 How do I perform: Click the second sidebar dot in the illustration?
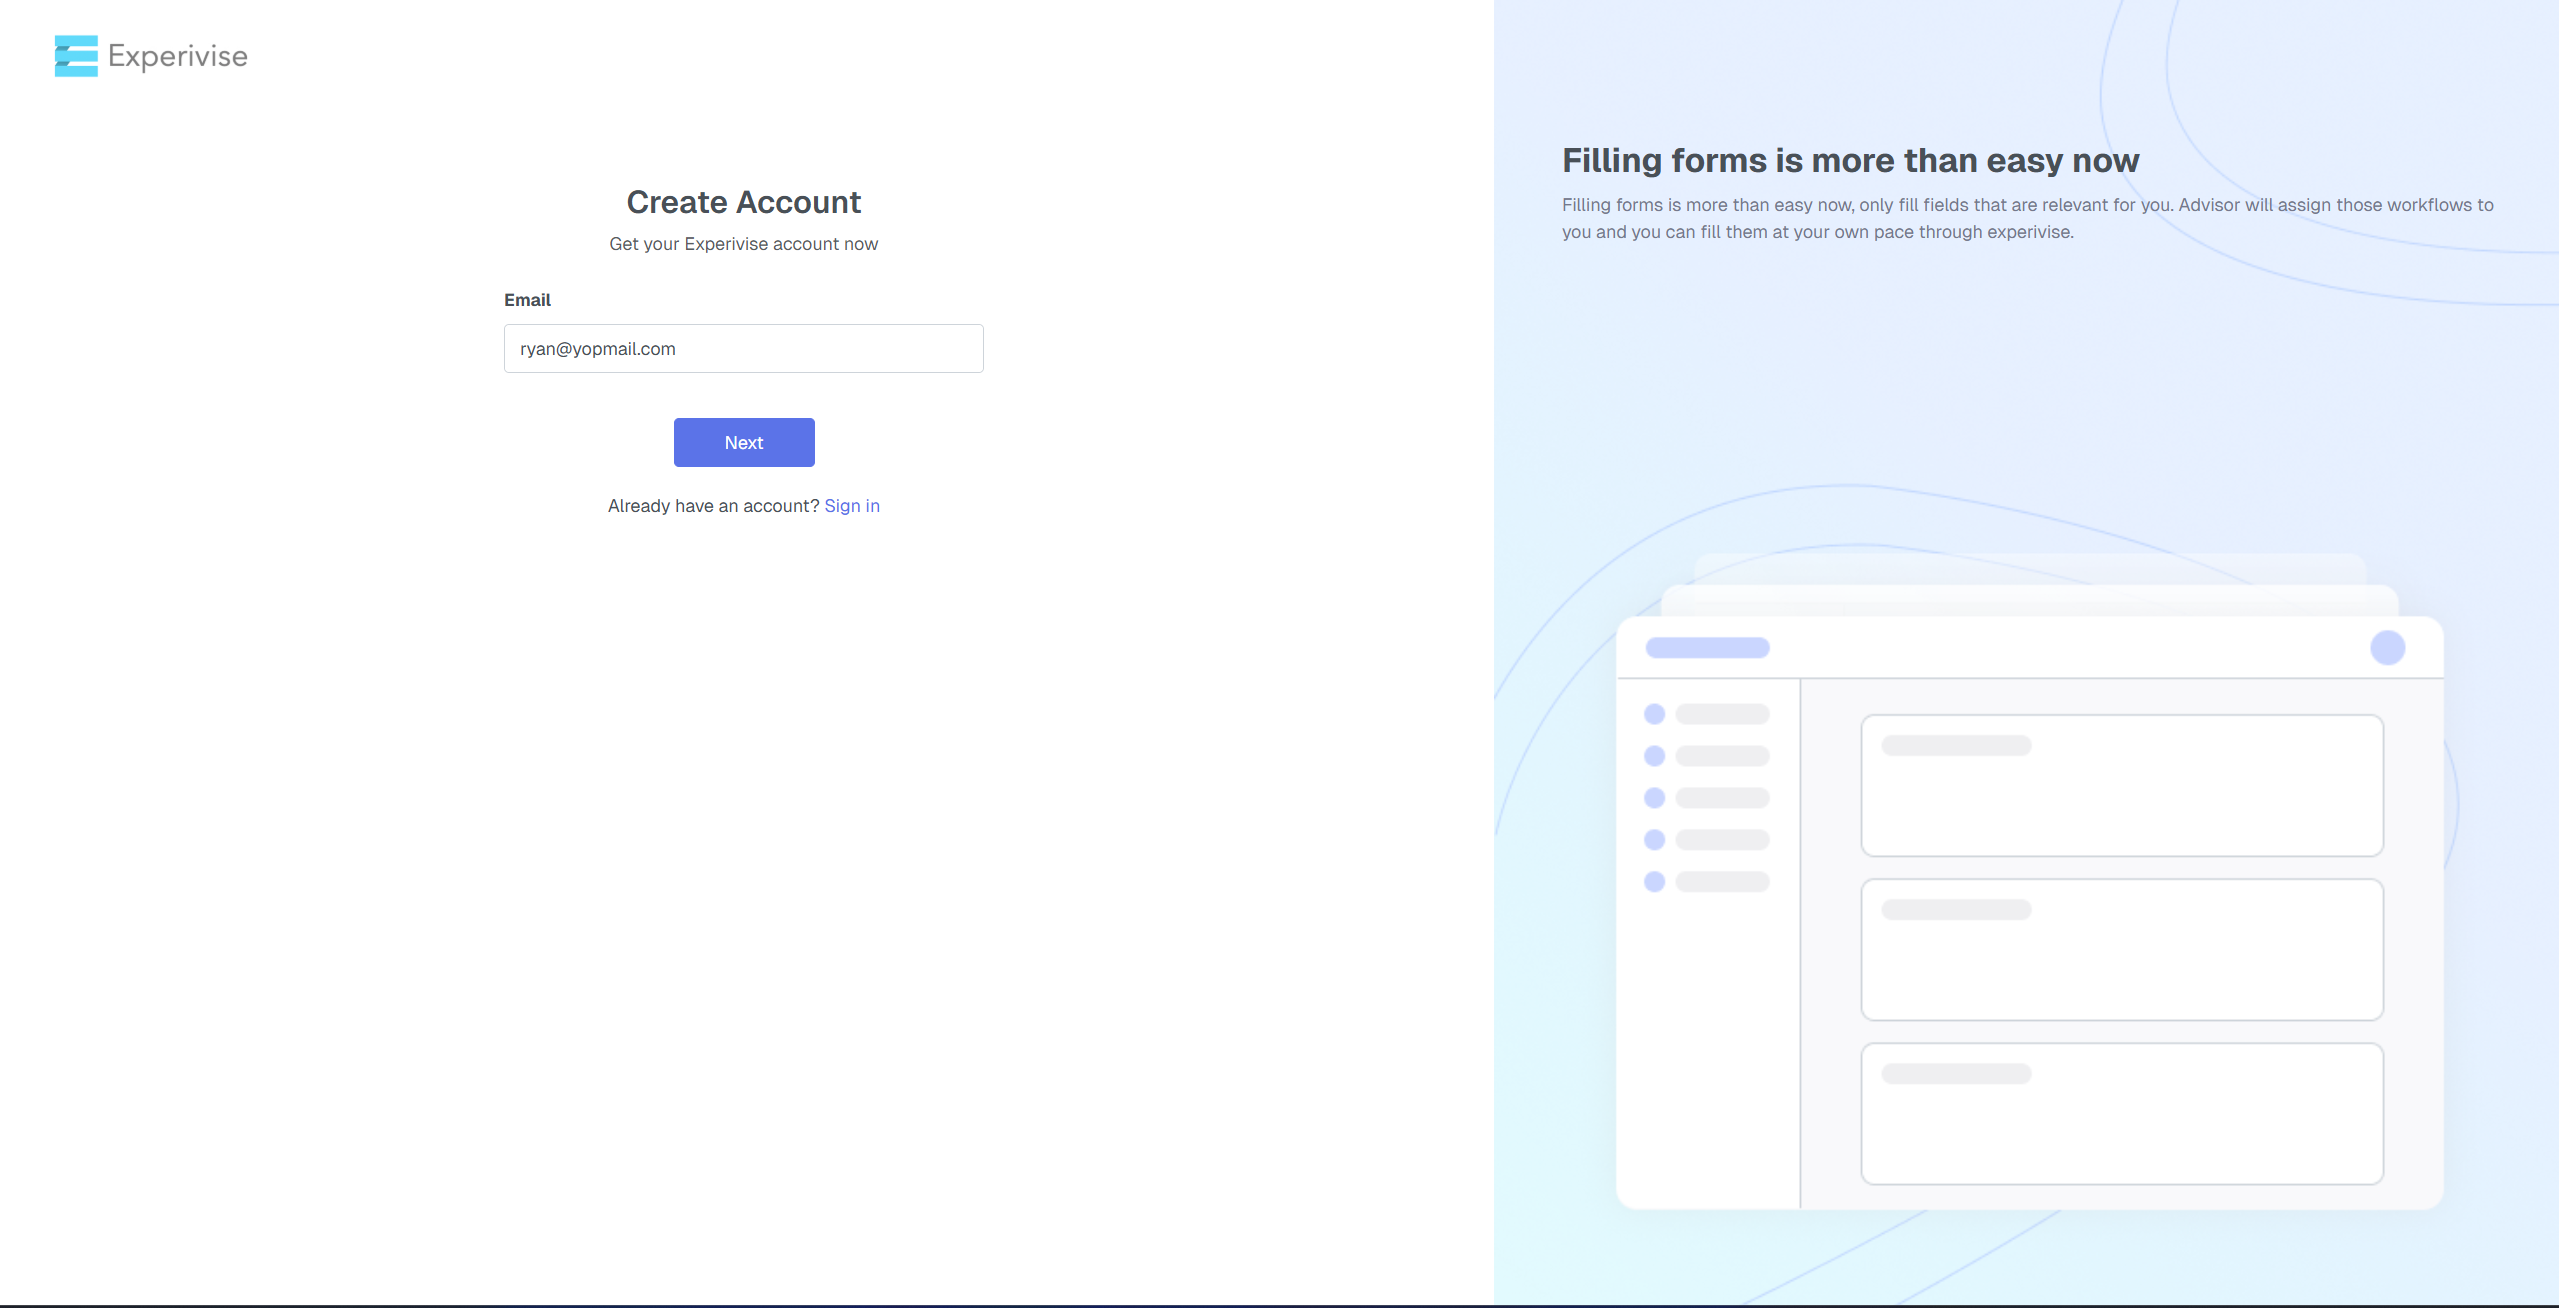[1654, 756]
